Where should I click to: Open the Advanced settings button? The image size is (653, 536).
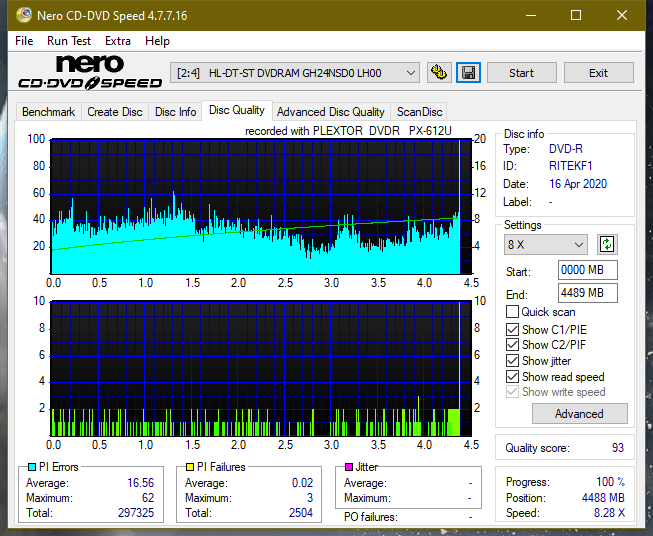click(x=579, y=414)
